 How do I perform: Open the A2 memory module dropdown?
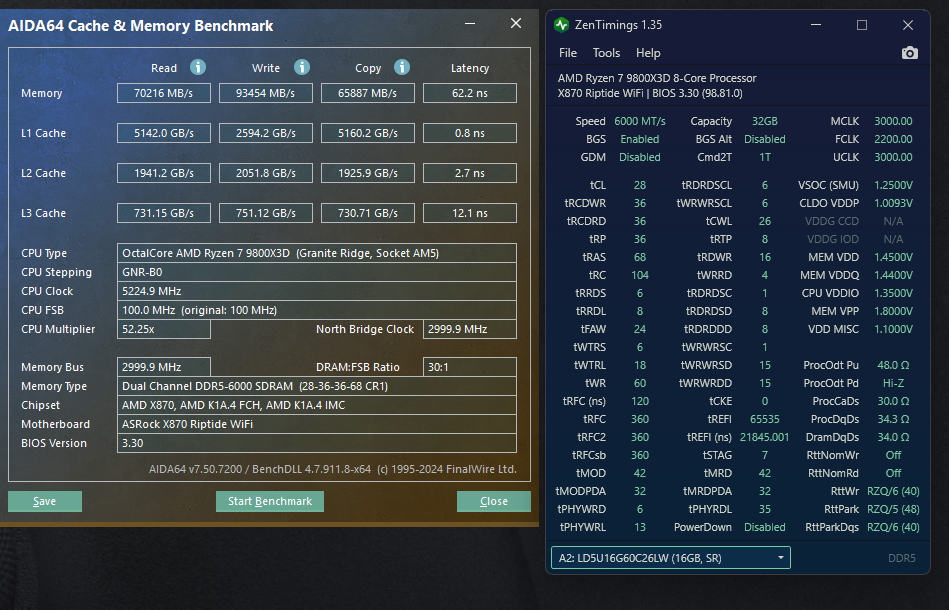pyautogui.click(x=671, y=558)
